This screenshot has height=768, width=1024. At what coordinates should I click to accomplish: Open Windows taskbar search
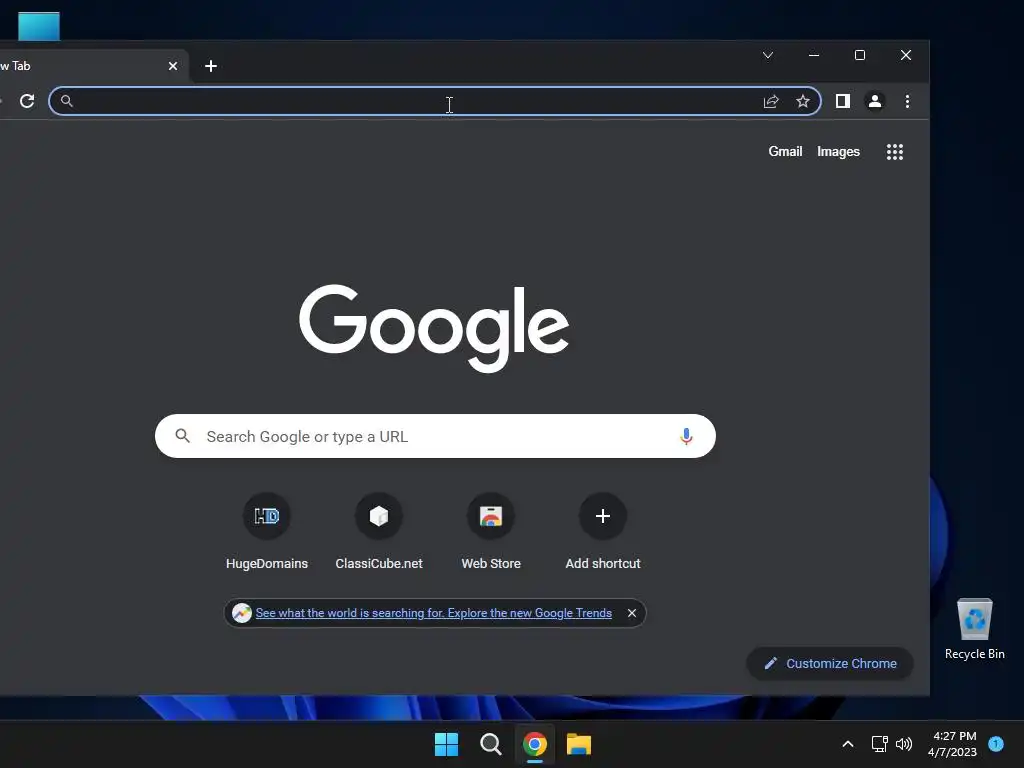pyautogui.click(x=490, y=744)
